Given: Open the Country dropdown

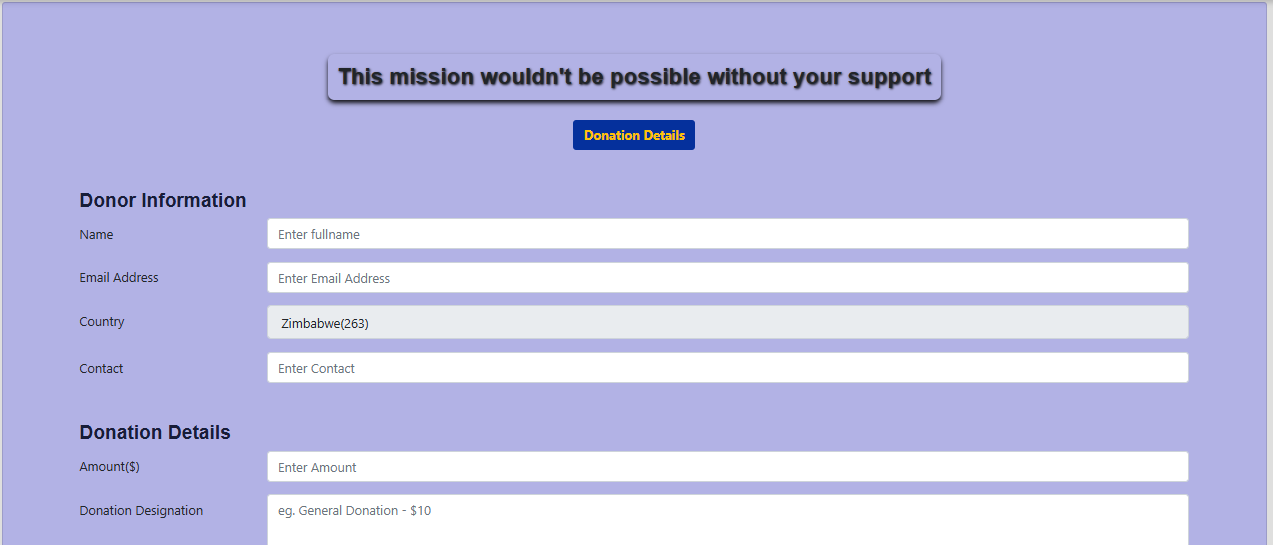Looking at the screenshot, I should pyautogui.click(x=727, y=323).
